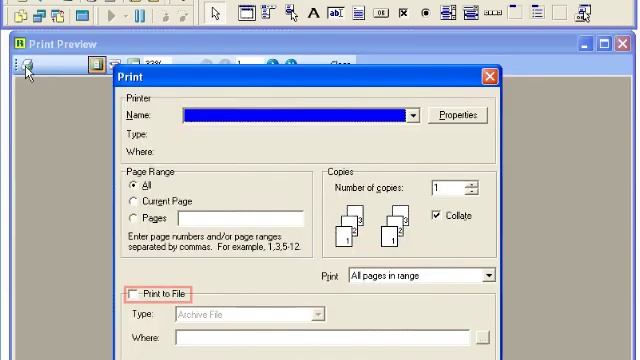Select the Current Page radio button
Viewport: 640px width, 360px height.
(x=133, y=201)
